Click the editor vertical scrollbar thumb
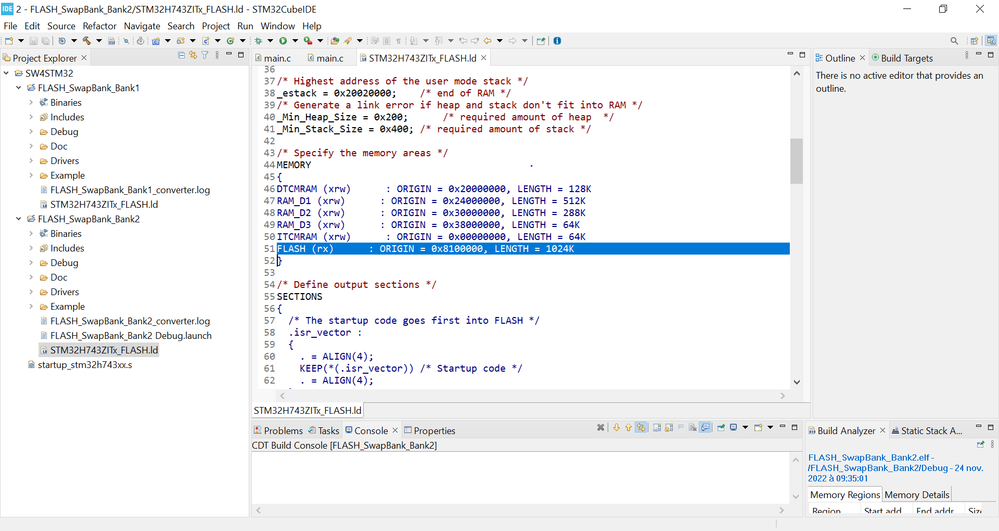This screenshot has width=999, height=531. pyautogui.click(x=796, y=161)
